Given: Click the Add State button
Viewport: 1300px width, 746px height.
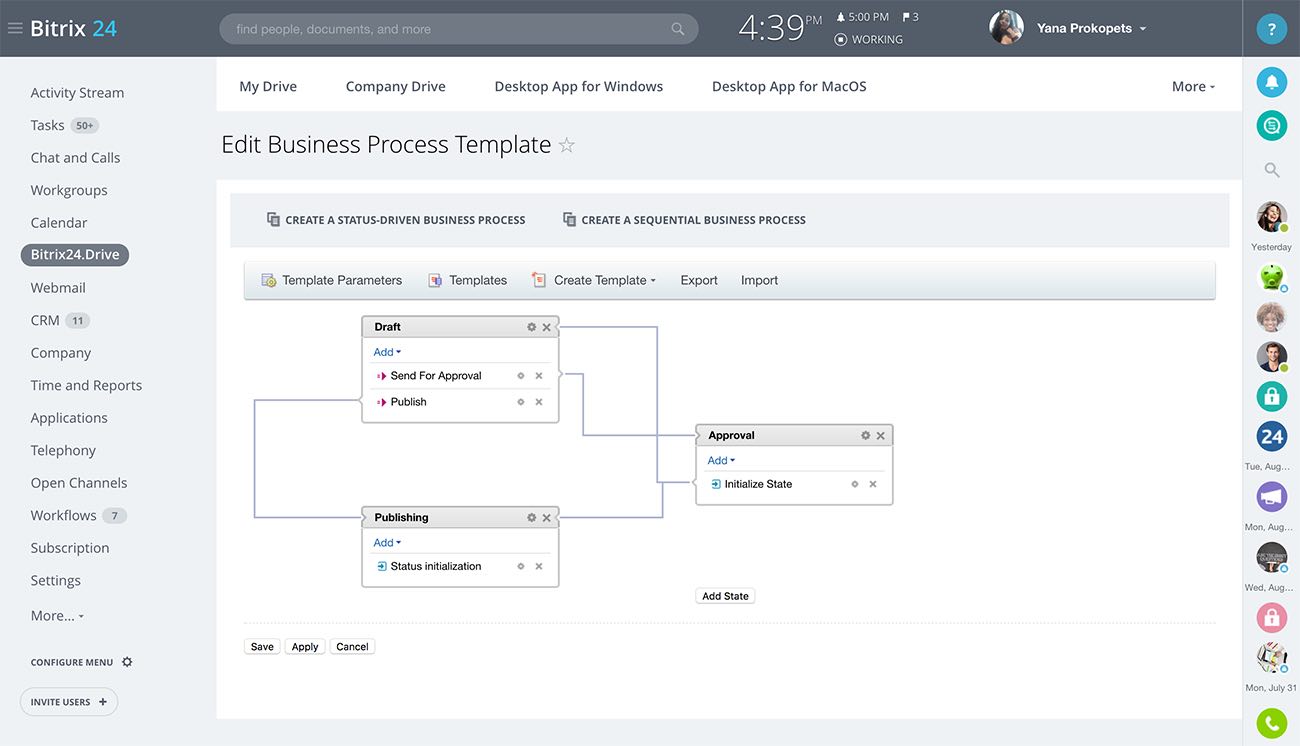Looking at the screenshot, I should click(725, 596).
